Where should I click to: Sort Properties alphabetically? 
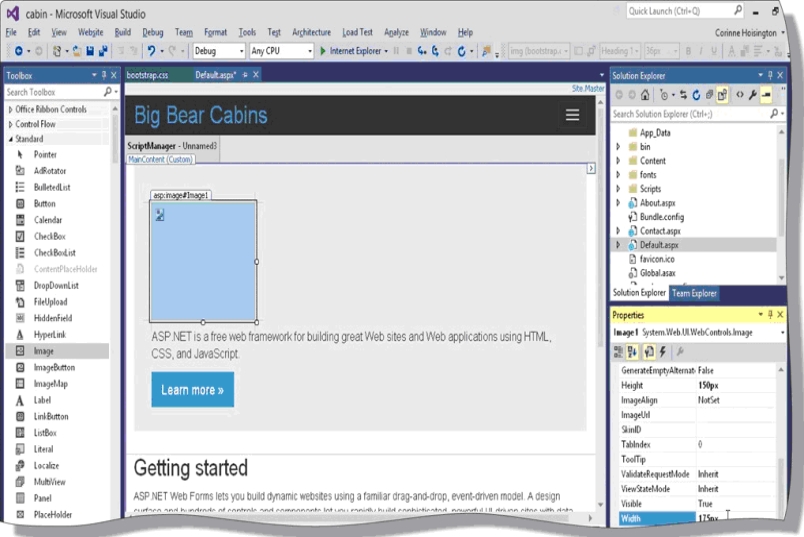point(632,351)
